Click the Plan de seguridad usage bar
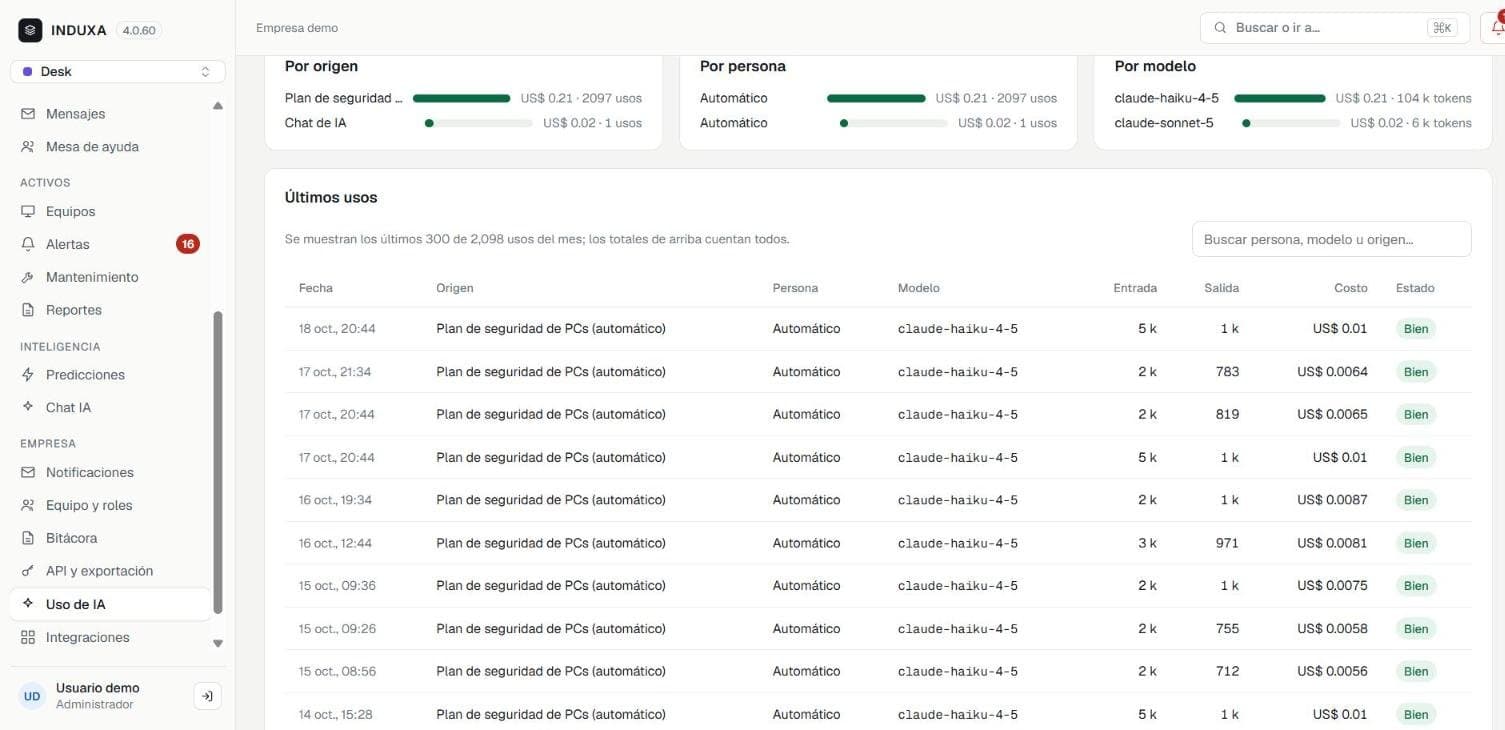Screen dimensions: 1505x730 point(462,99)
